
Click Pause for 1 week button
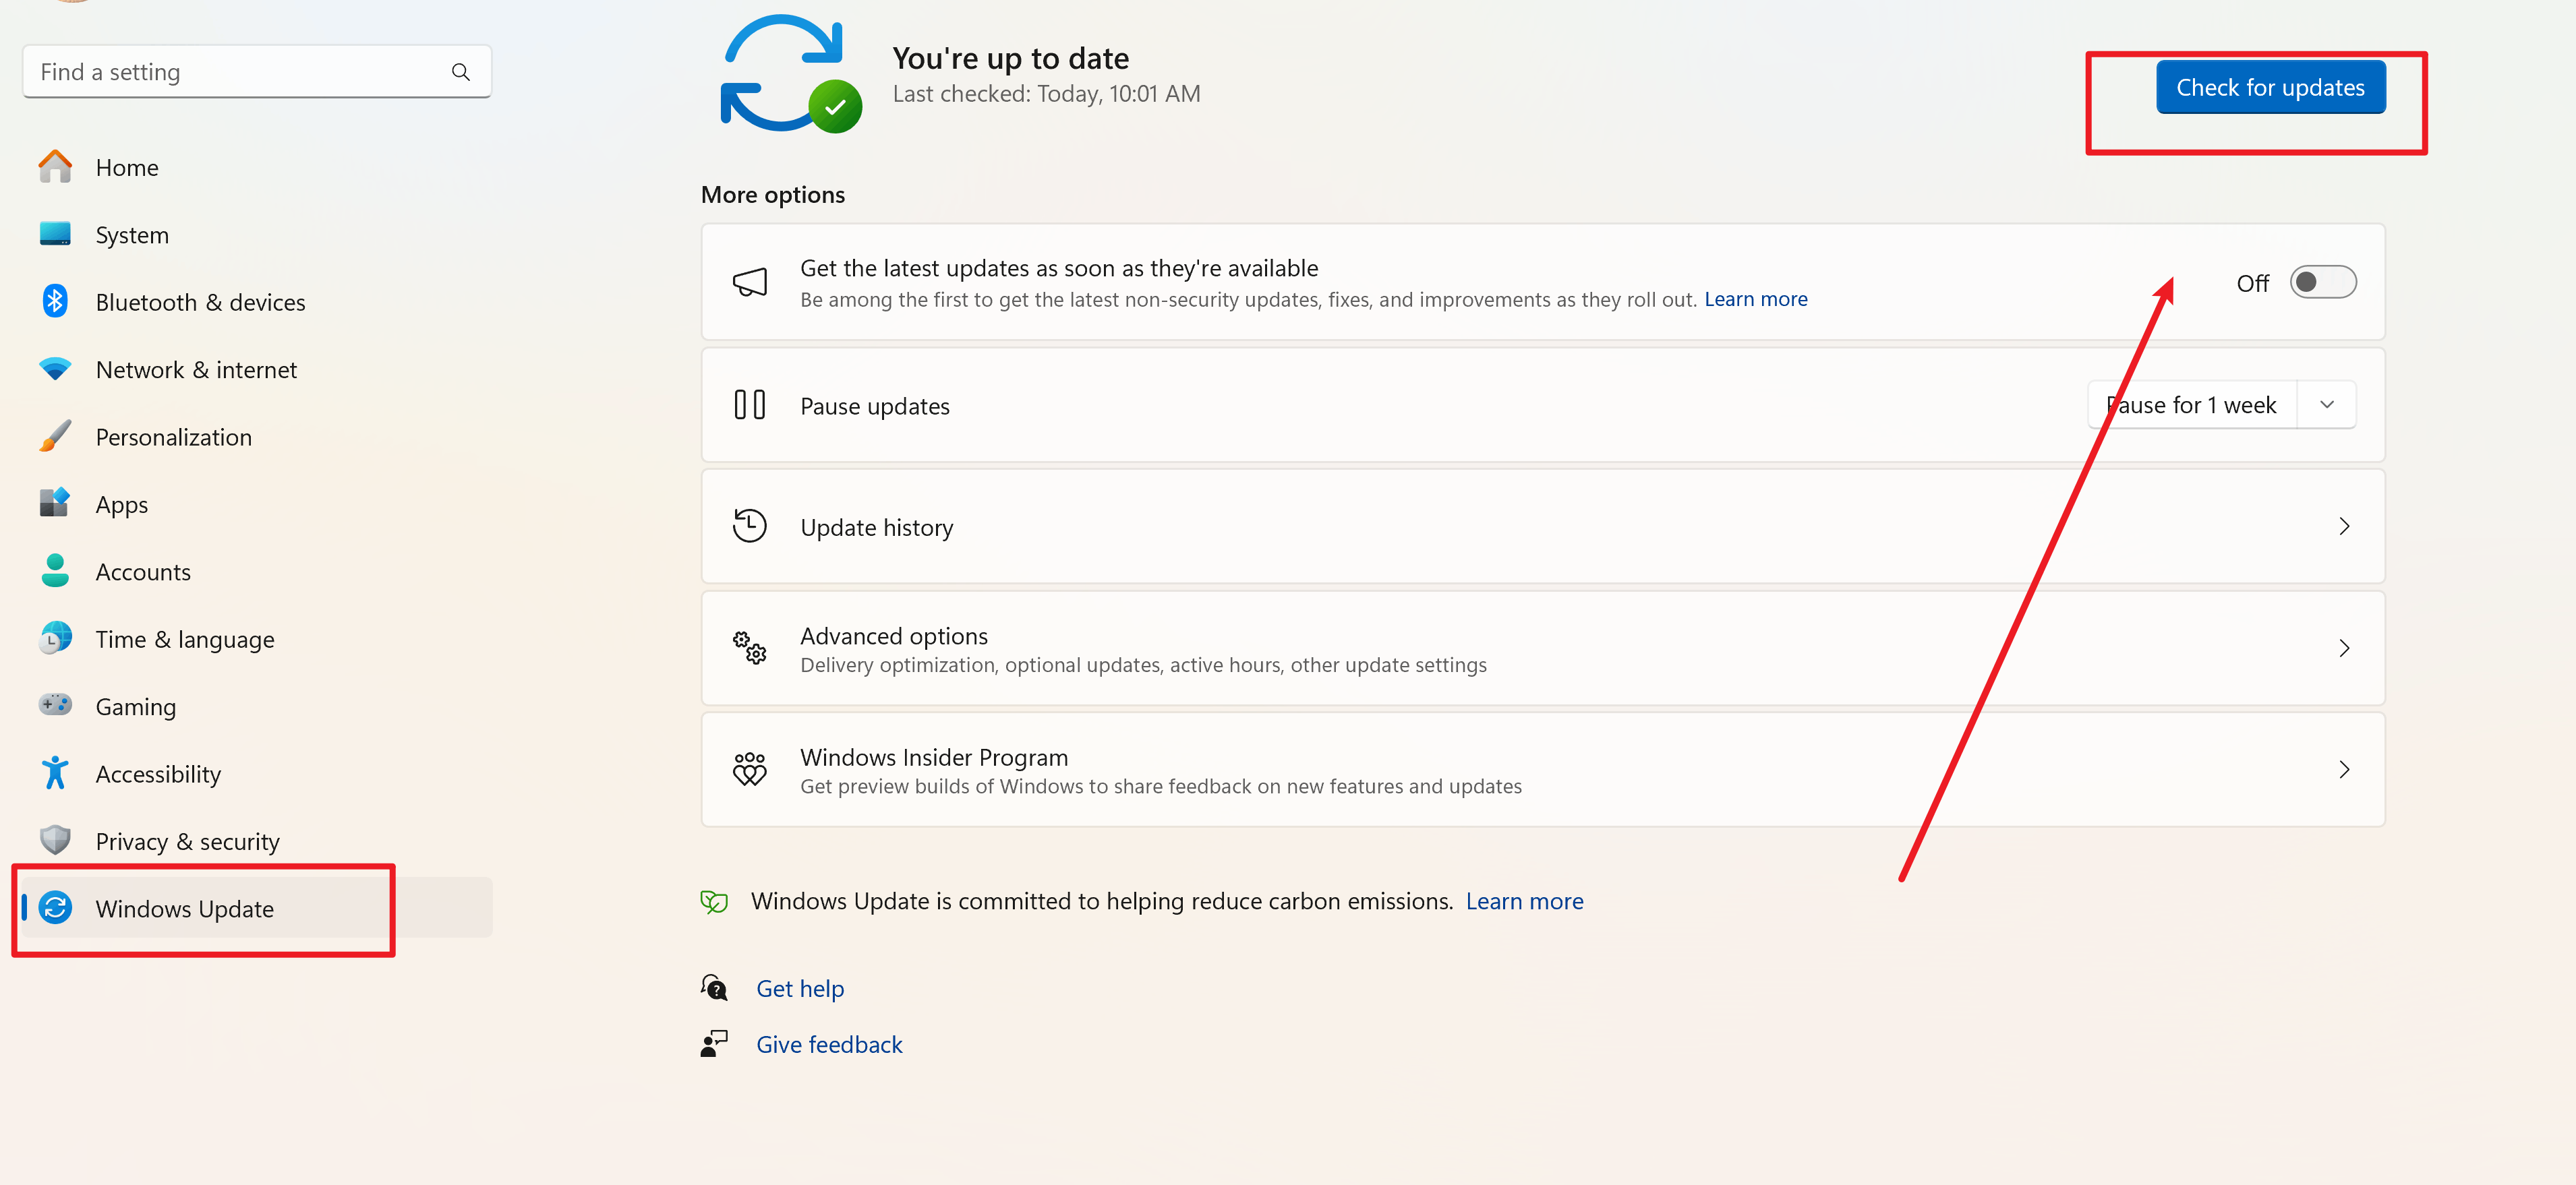click(2192, 405)
